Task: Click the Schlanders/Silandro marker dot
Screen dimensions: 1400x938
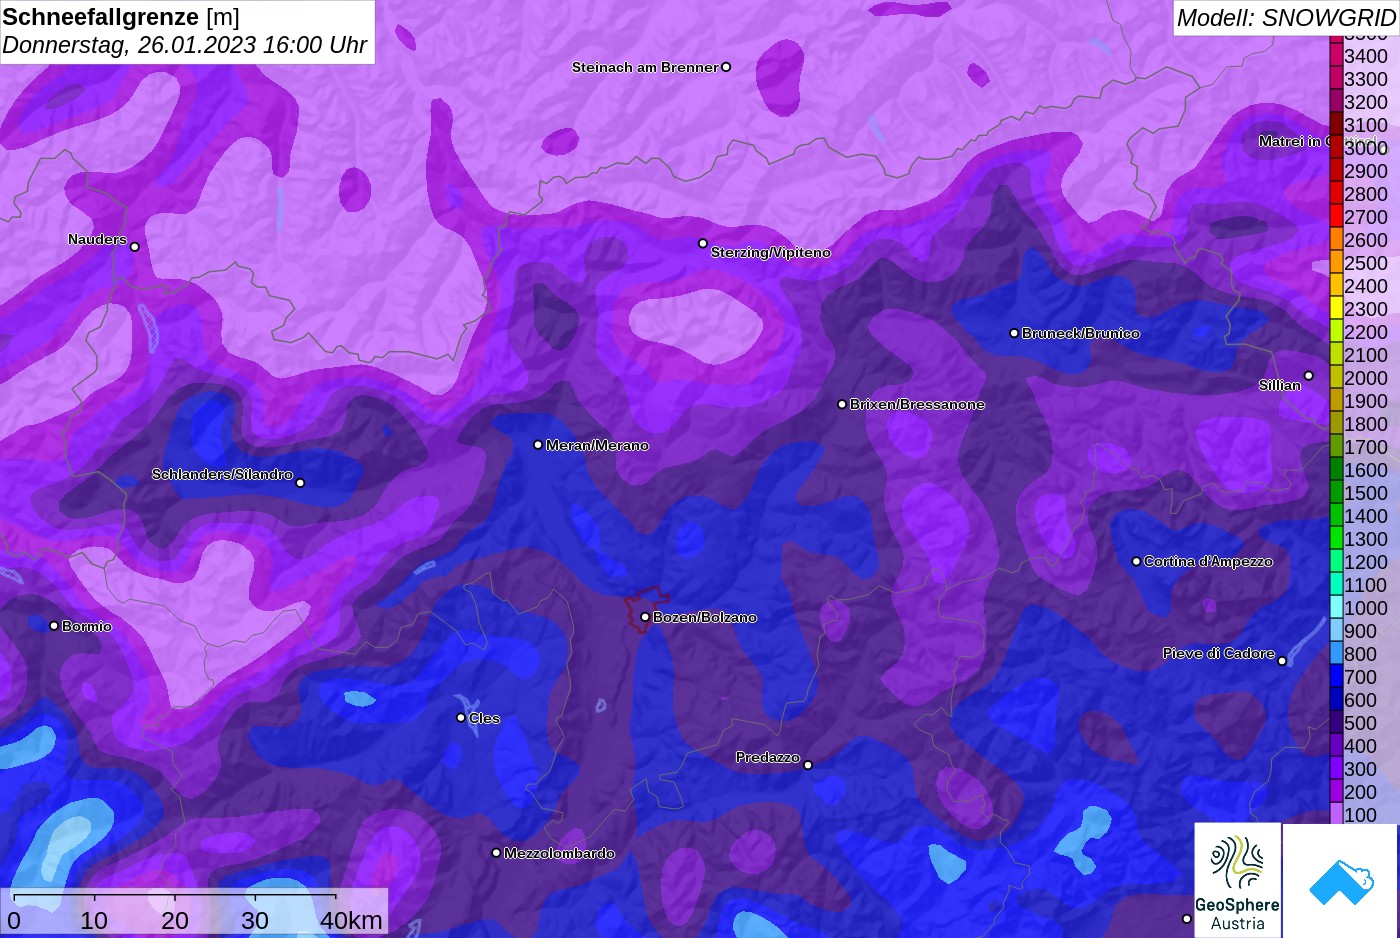Action: point(300,483)
